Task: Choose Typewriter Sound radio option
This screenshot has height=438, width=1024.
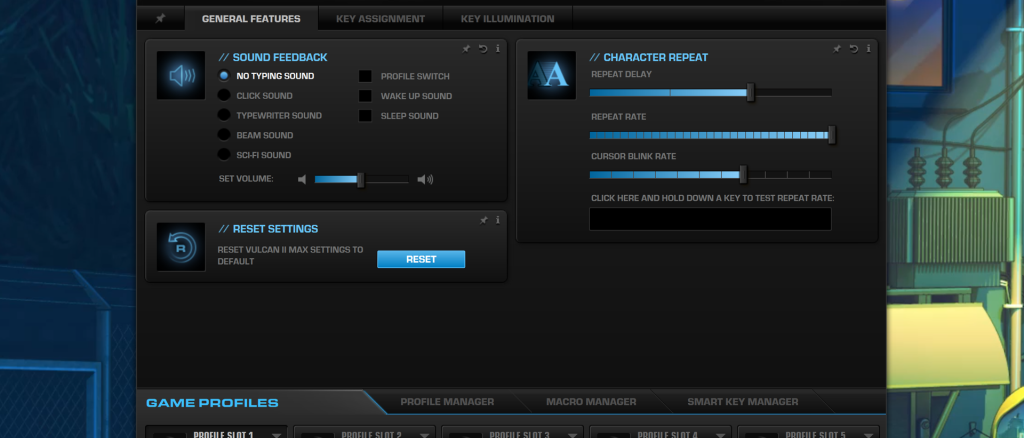Action: (x=224, y=115)
